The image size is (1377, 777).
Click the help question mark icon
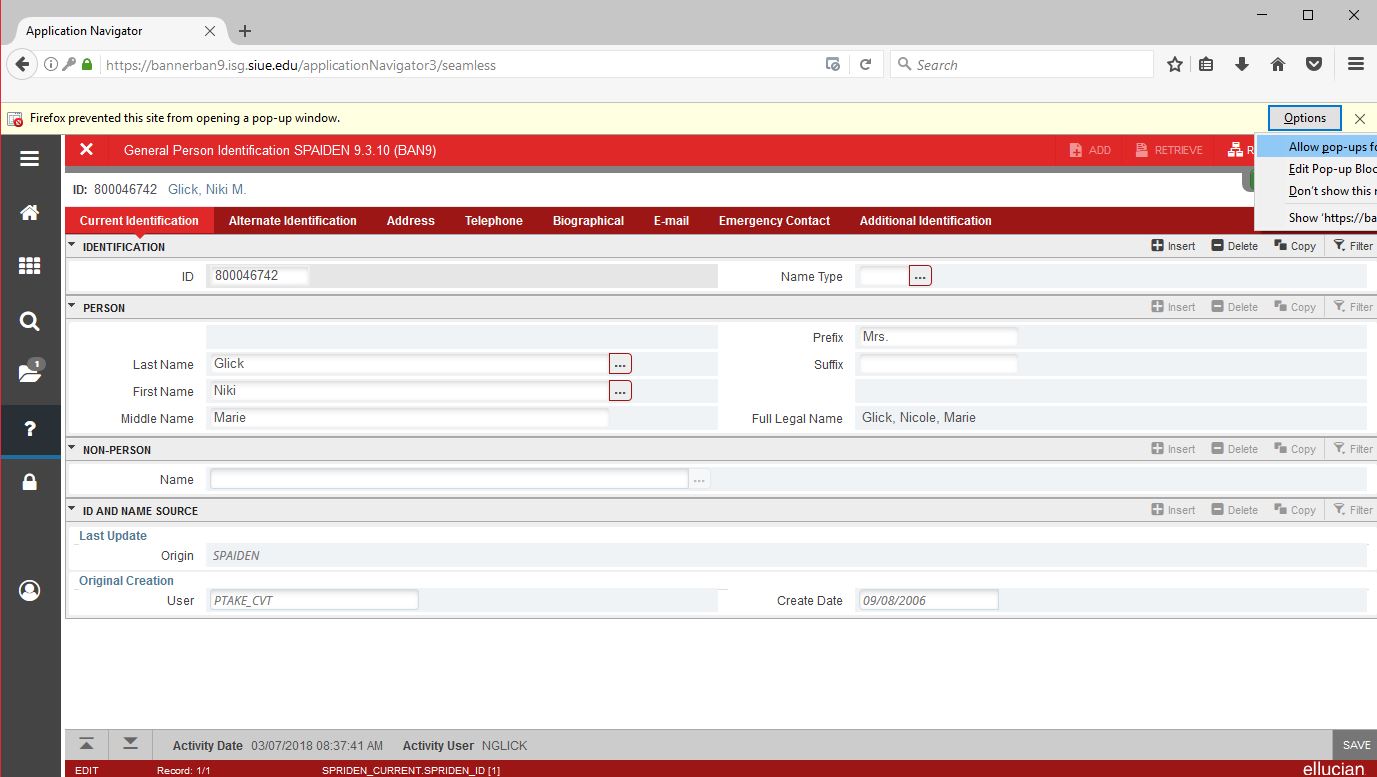30,429
